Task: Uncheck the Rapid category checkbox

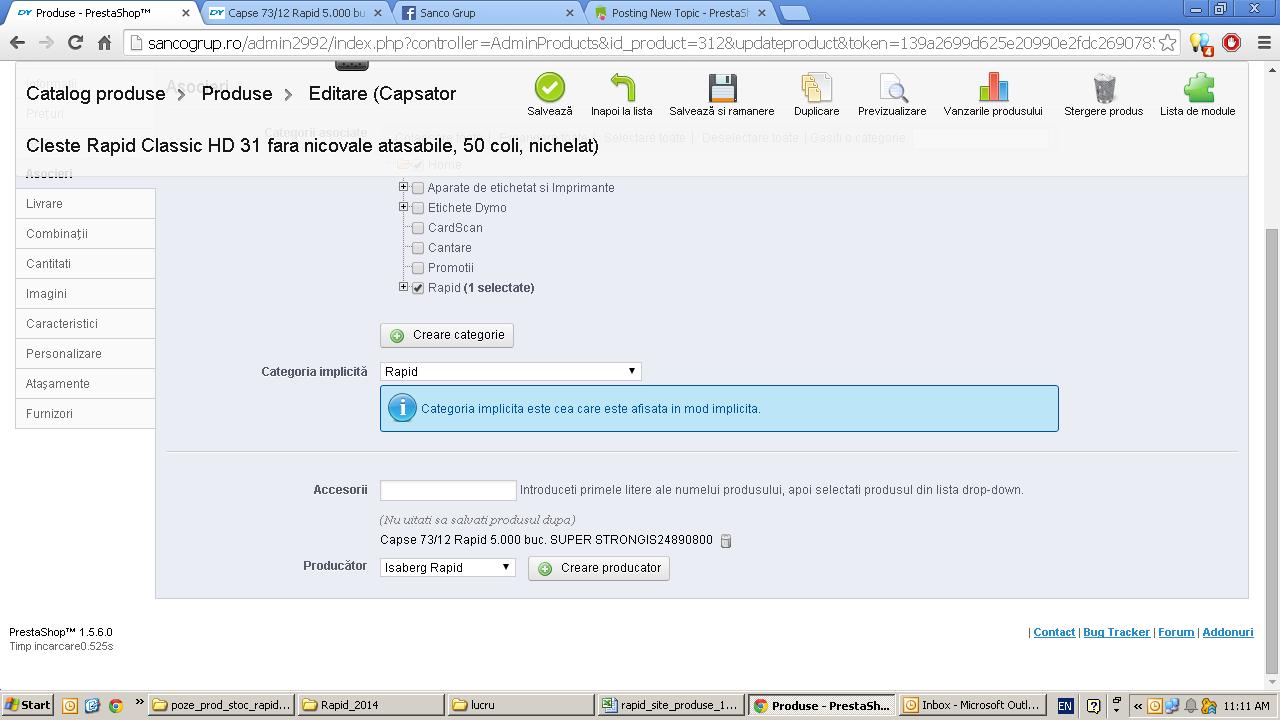Action: pos(418,288)
